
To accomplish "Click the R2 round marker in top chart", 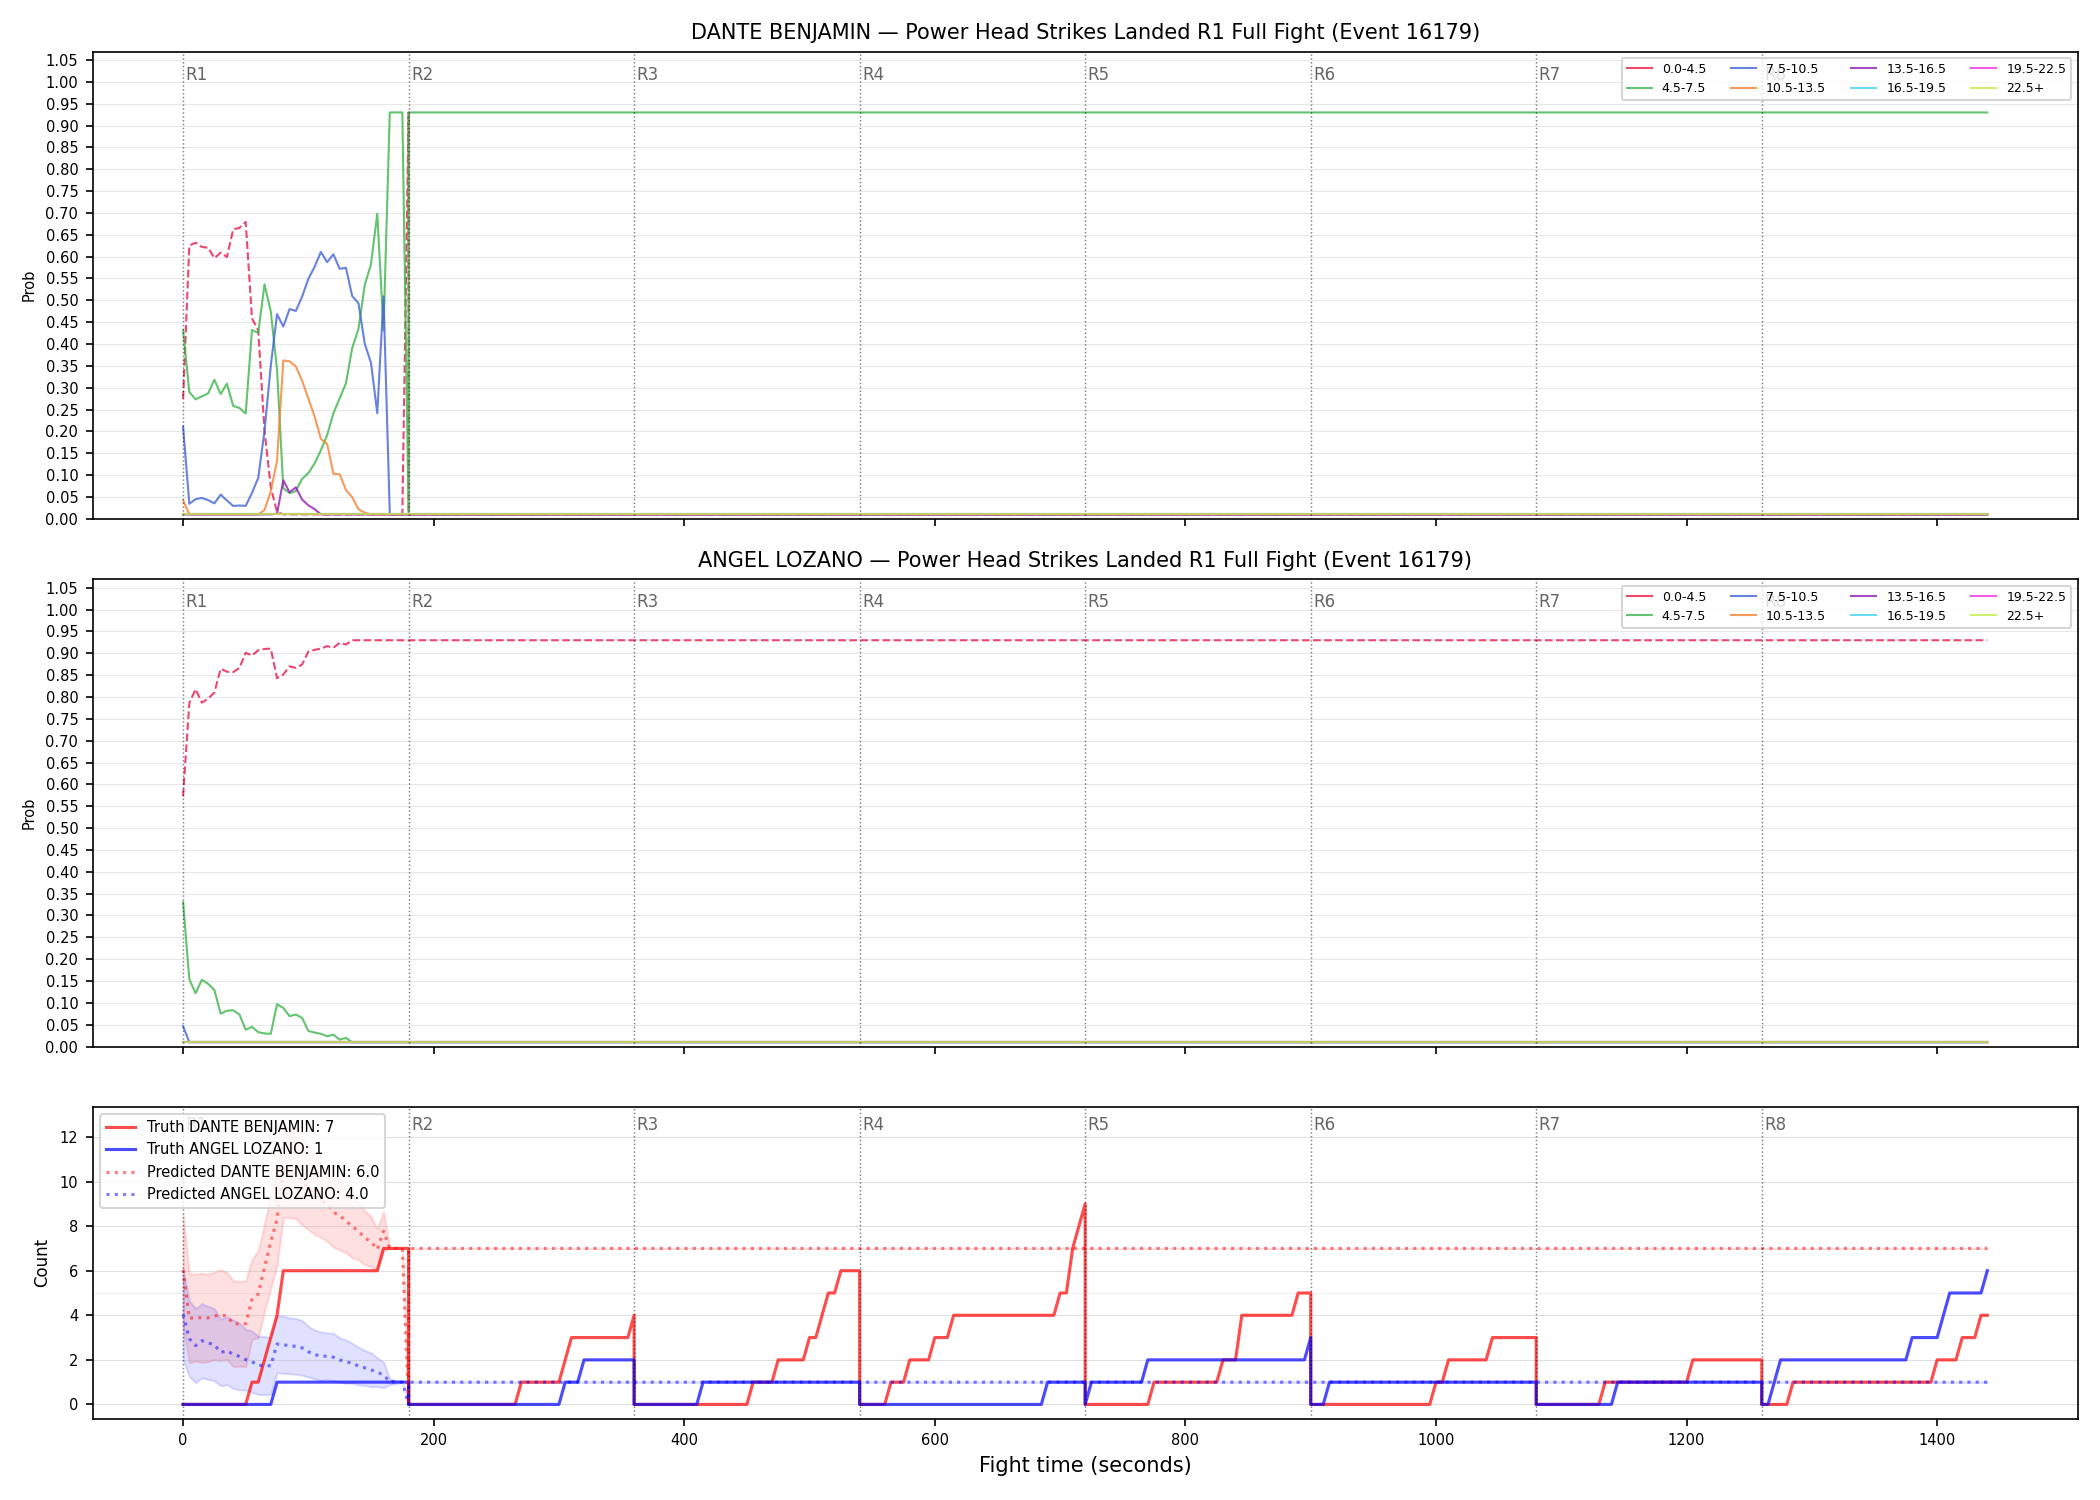I will 422,74.
